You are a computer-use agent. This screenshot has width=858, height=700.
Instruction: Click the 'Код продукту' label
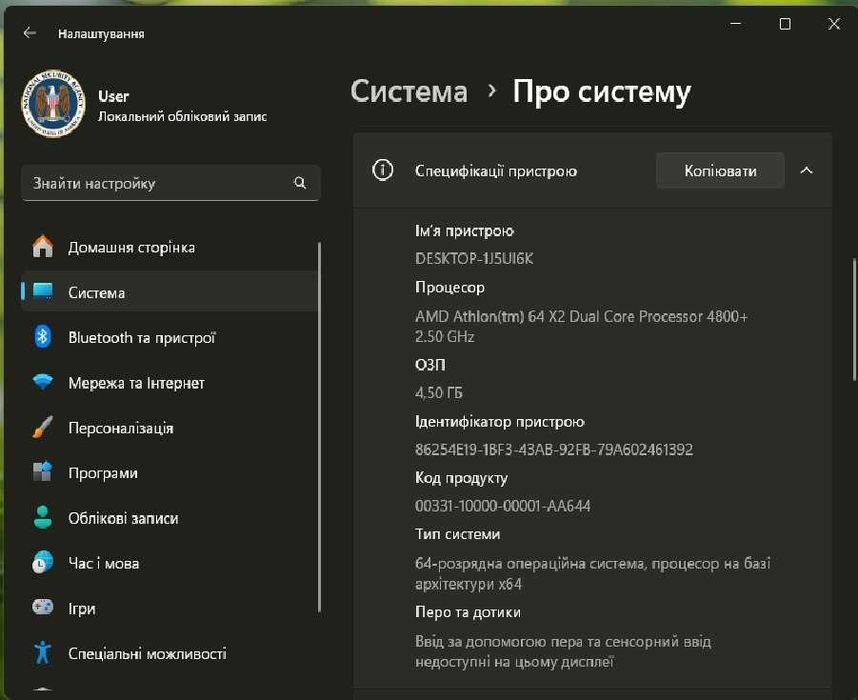461,478
